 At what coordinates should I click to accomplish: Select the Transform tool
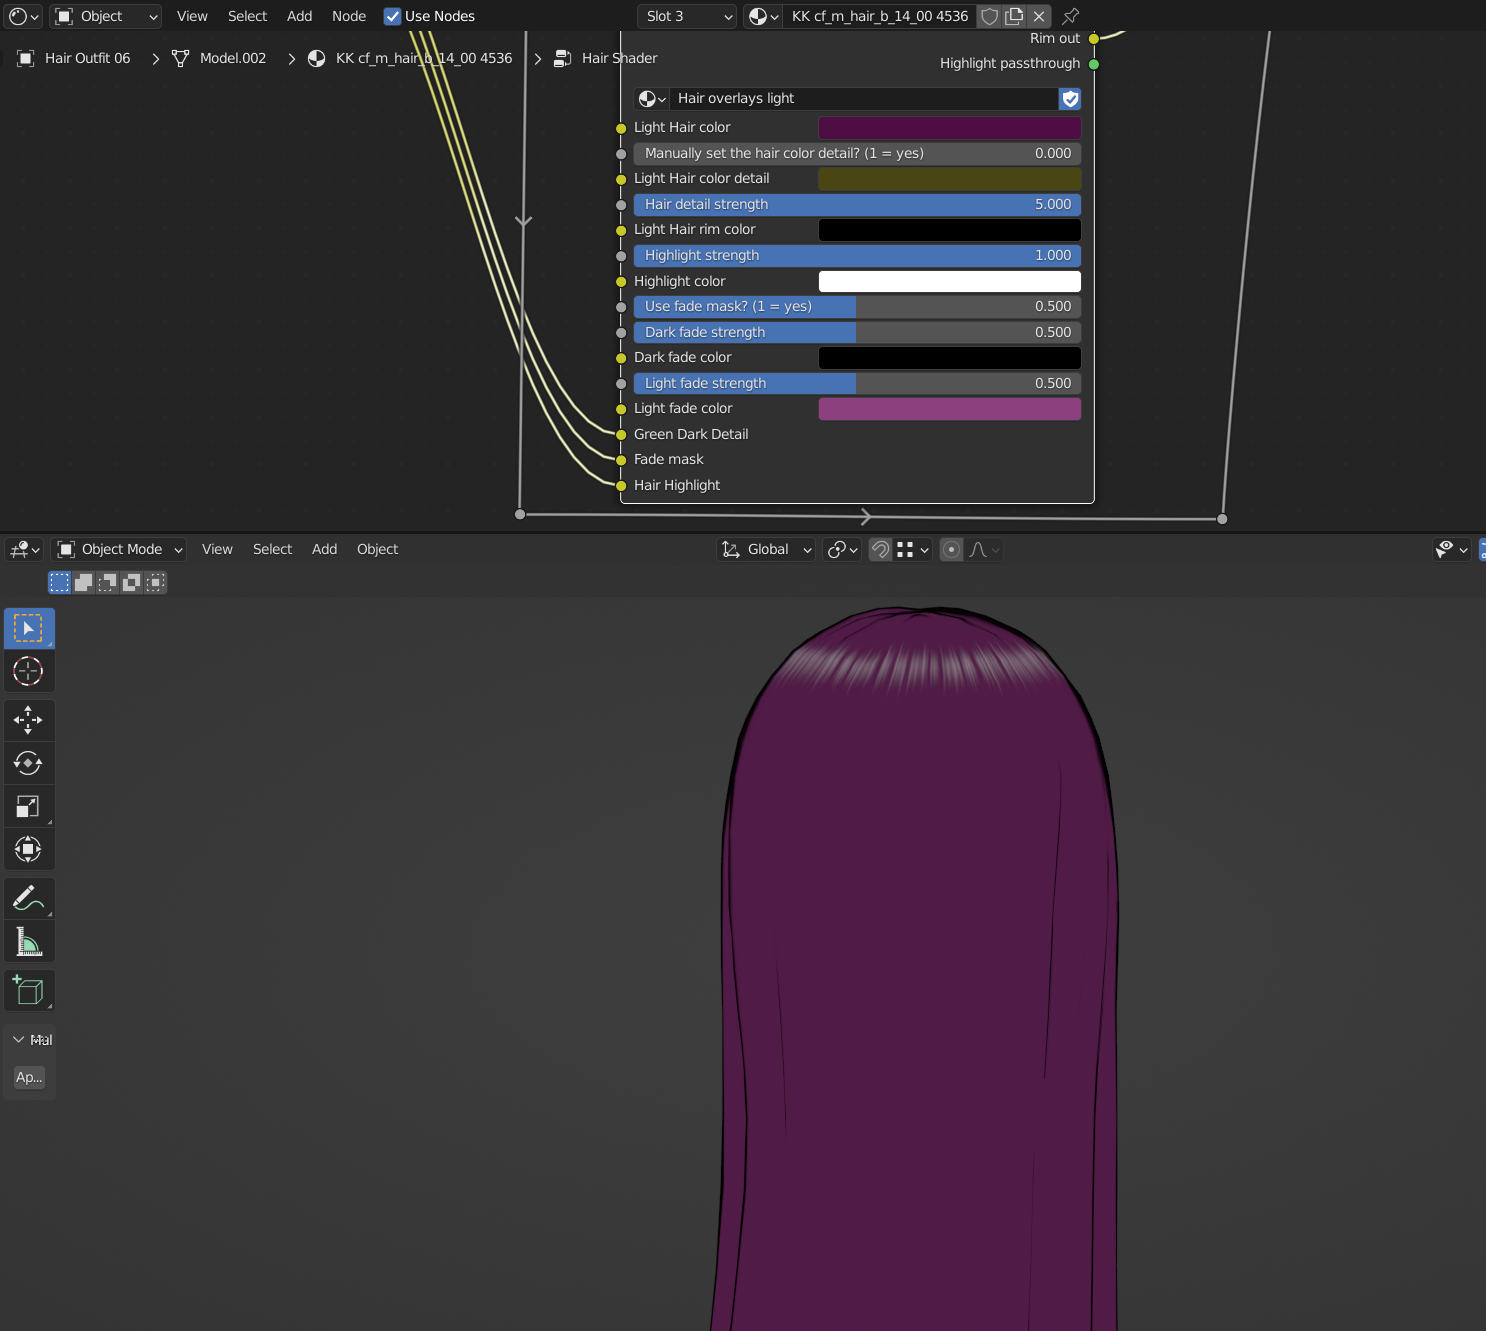coord(29,848)
